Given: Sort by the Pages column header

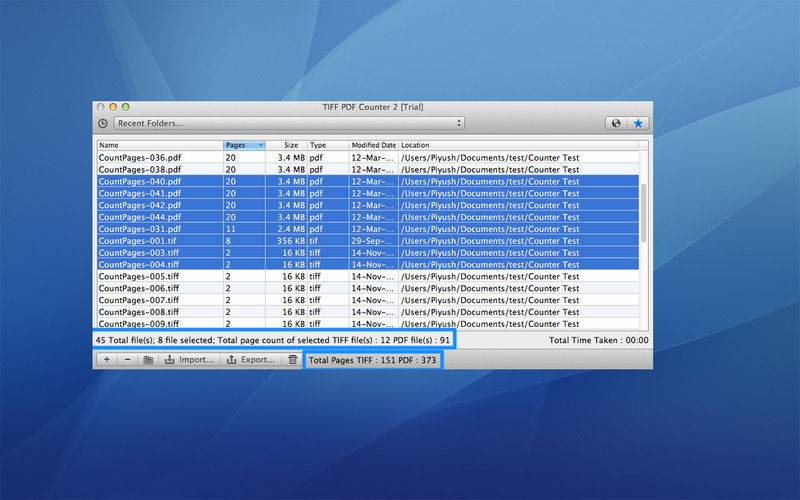Looking at the screenshot, I should coord(244,145).
